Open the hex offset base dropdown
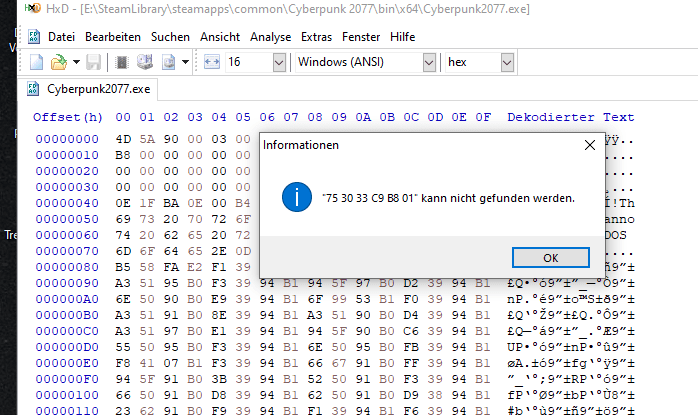This screenshot has height=415, width=698. pos(507,63)
